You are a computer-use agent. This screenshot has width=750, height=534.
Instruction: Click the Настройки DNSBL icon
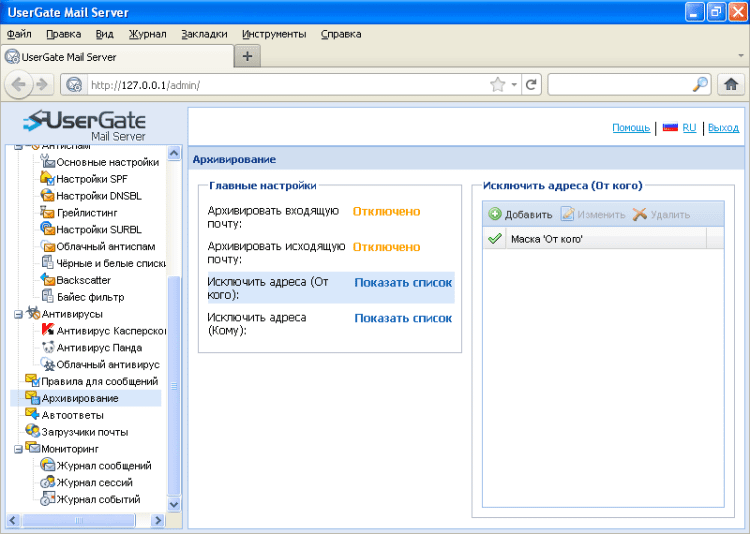coord(47,195)
